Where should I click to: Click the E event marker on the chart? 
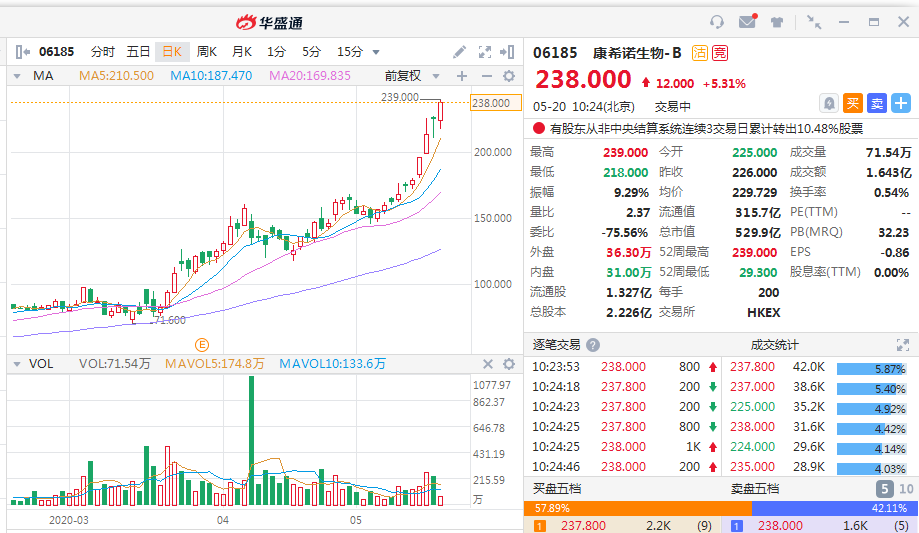coord(202,345)
